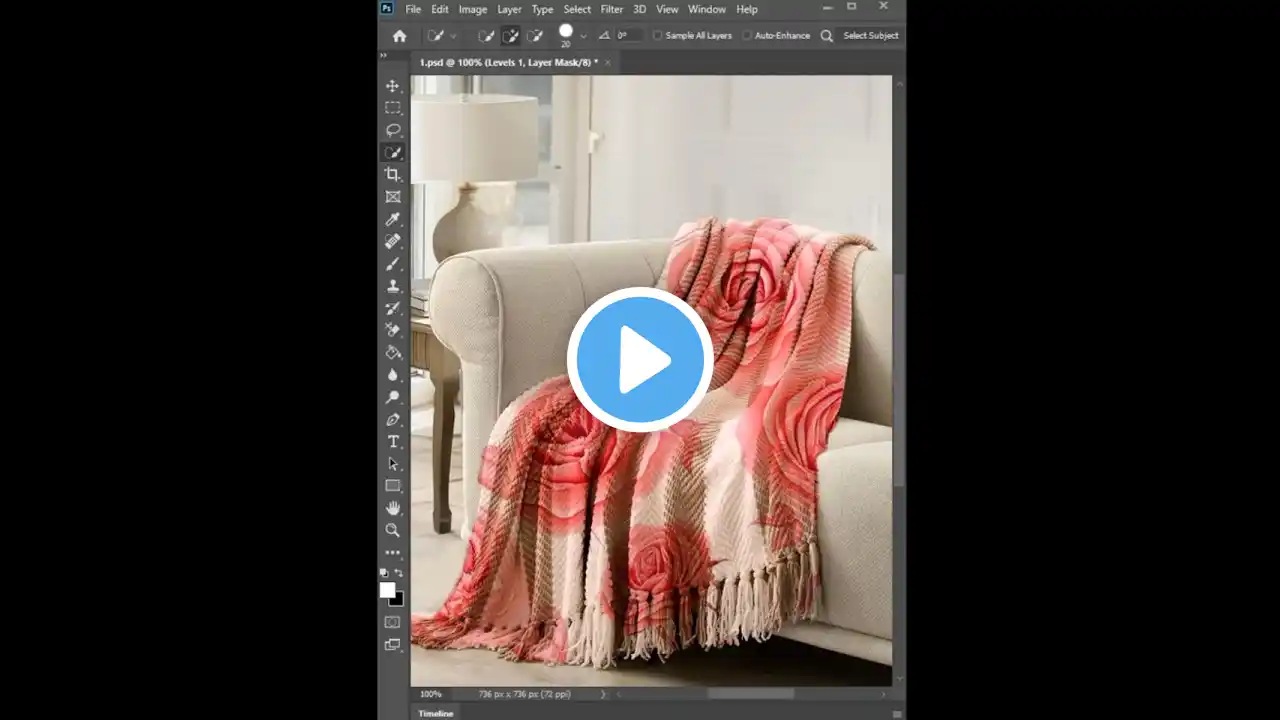Enable Sample All Layers checkbox
1280x720 pixels.
657,36
